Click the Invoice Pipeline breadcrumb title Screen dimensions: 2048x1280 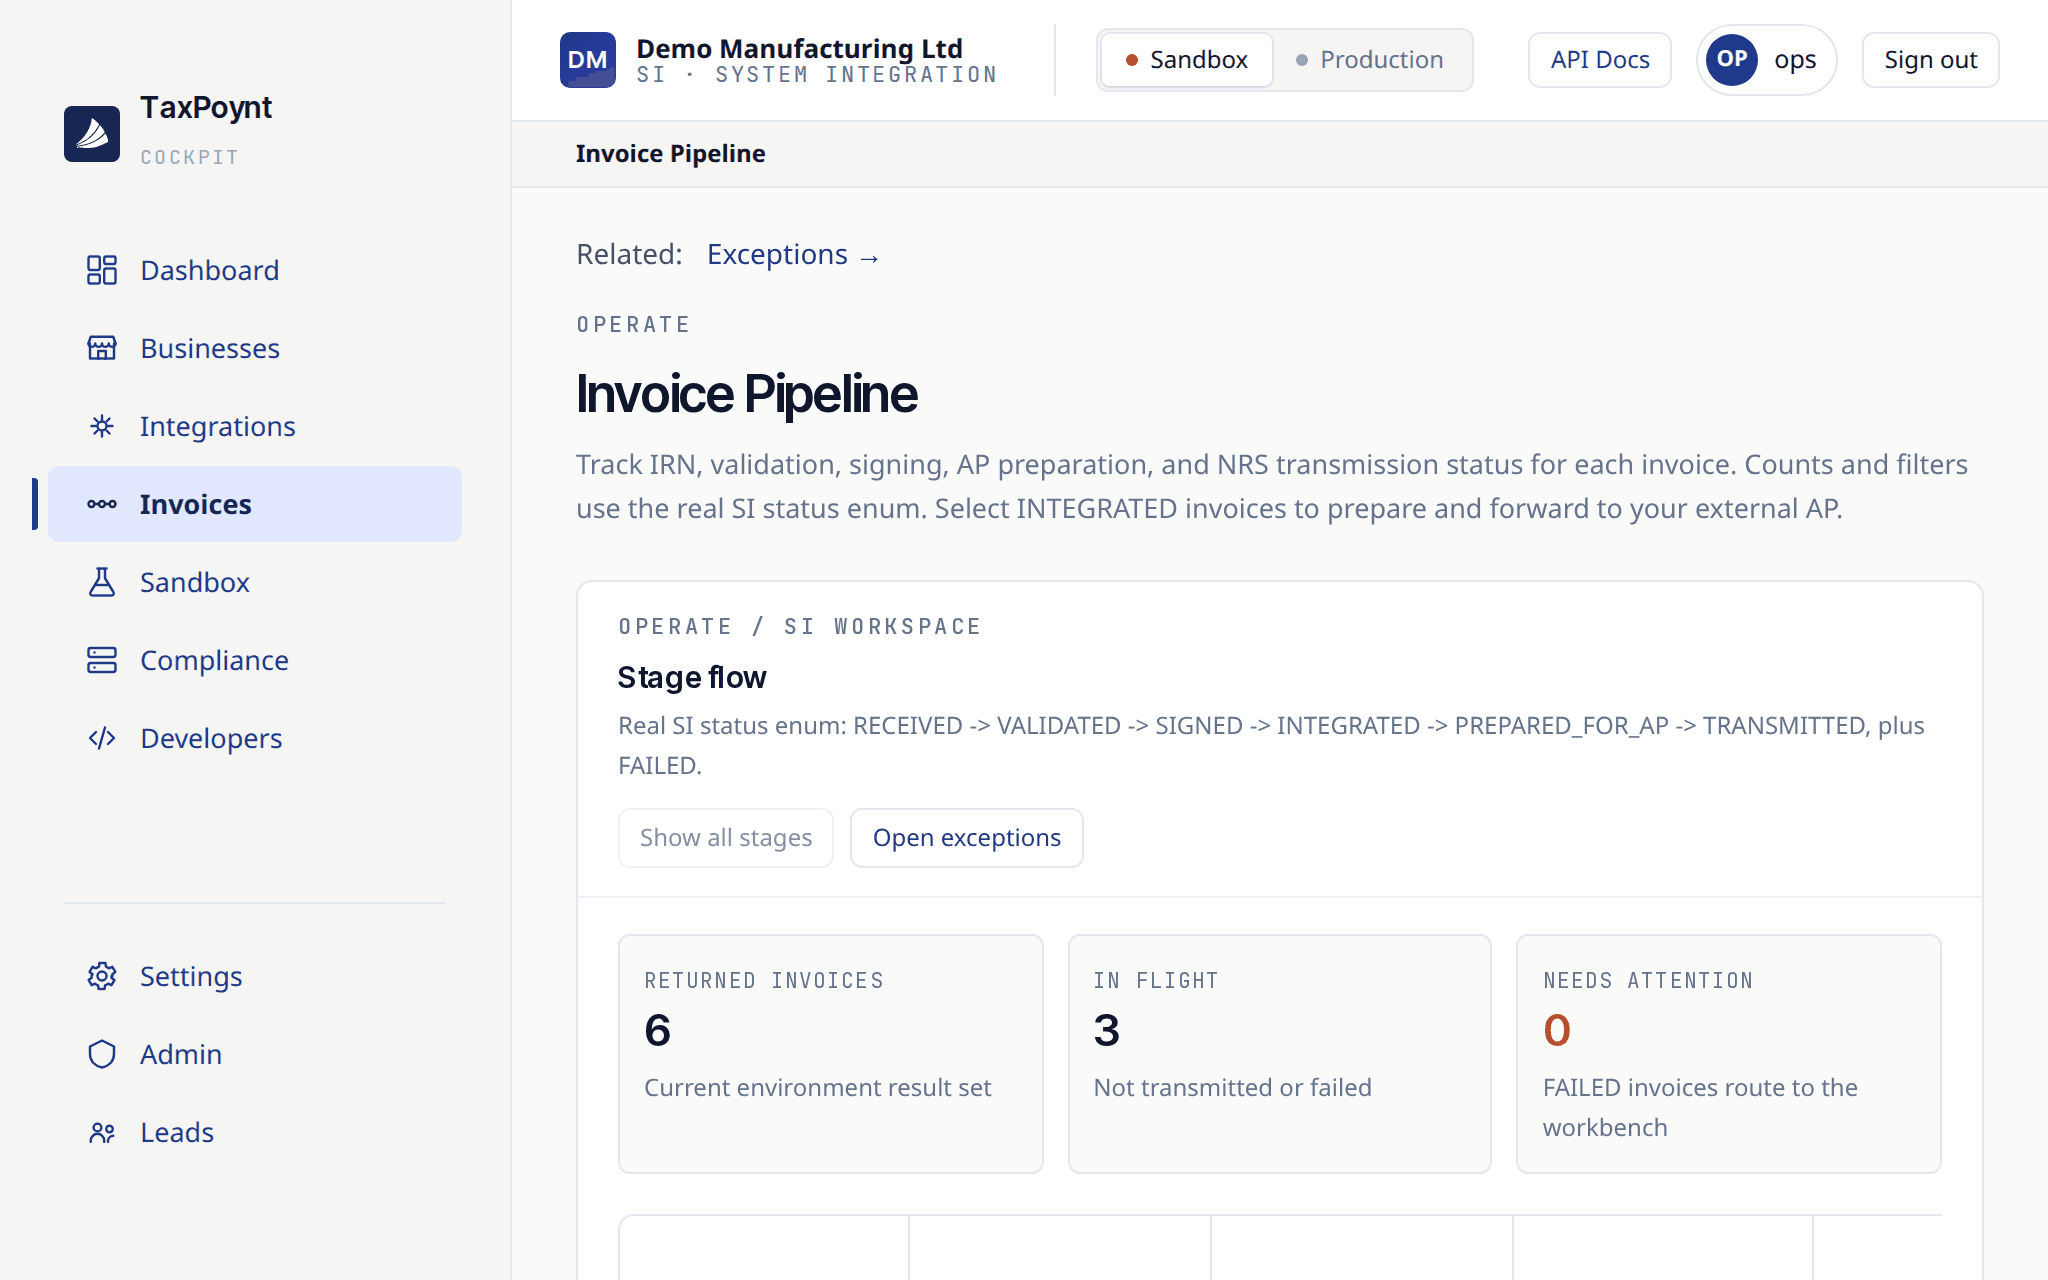click(671, 154)
